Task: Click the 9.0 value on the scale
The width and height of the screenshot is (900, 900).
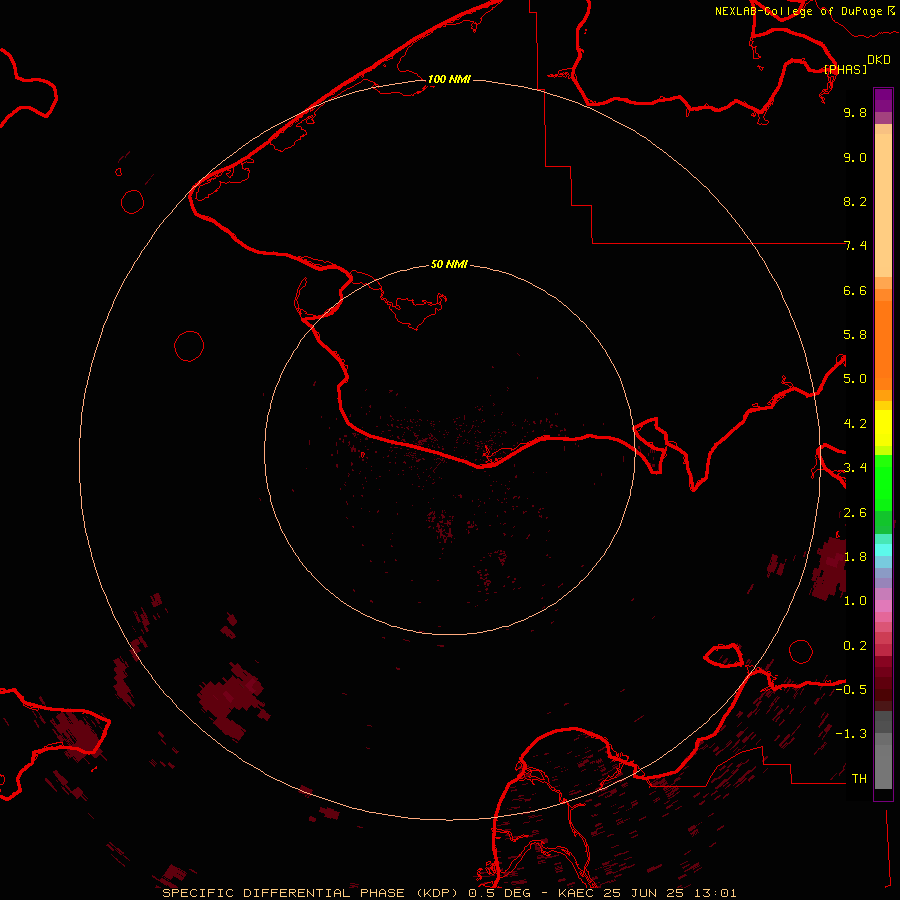Action: pyautogui.click(x=855, y=157)
